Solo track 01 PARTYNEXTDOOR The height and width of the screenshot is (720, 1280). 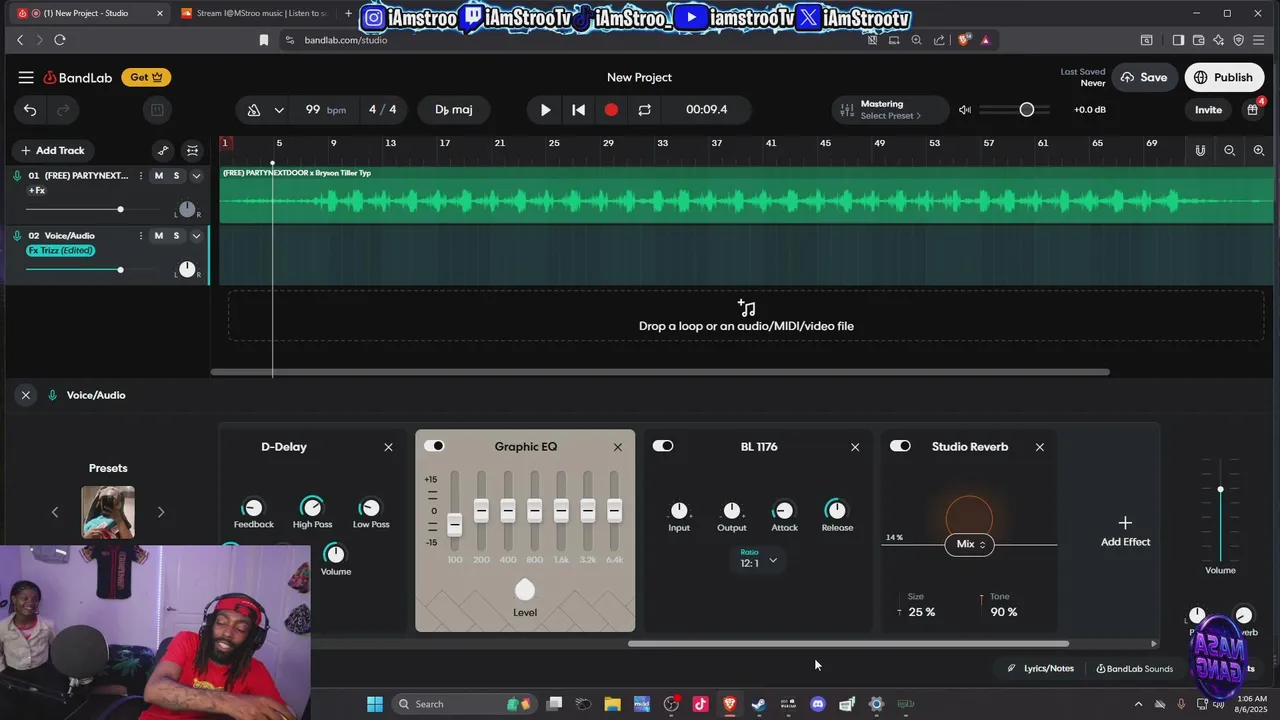pos(177,176)
